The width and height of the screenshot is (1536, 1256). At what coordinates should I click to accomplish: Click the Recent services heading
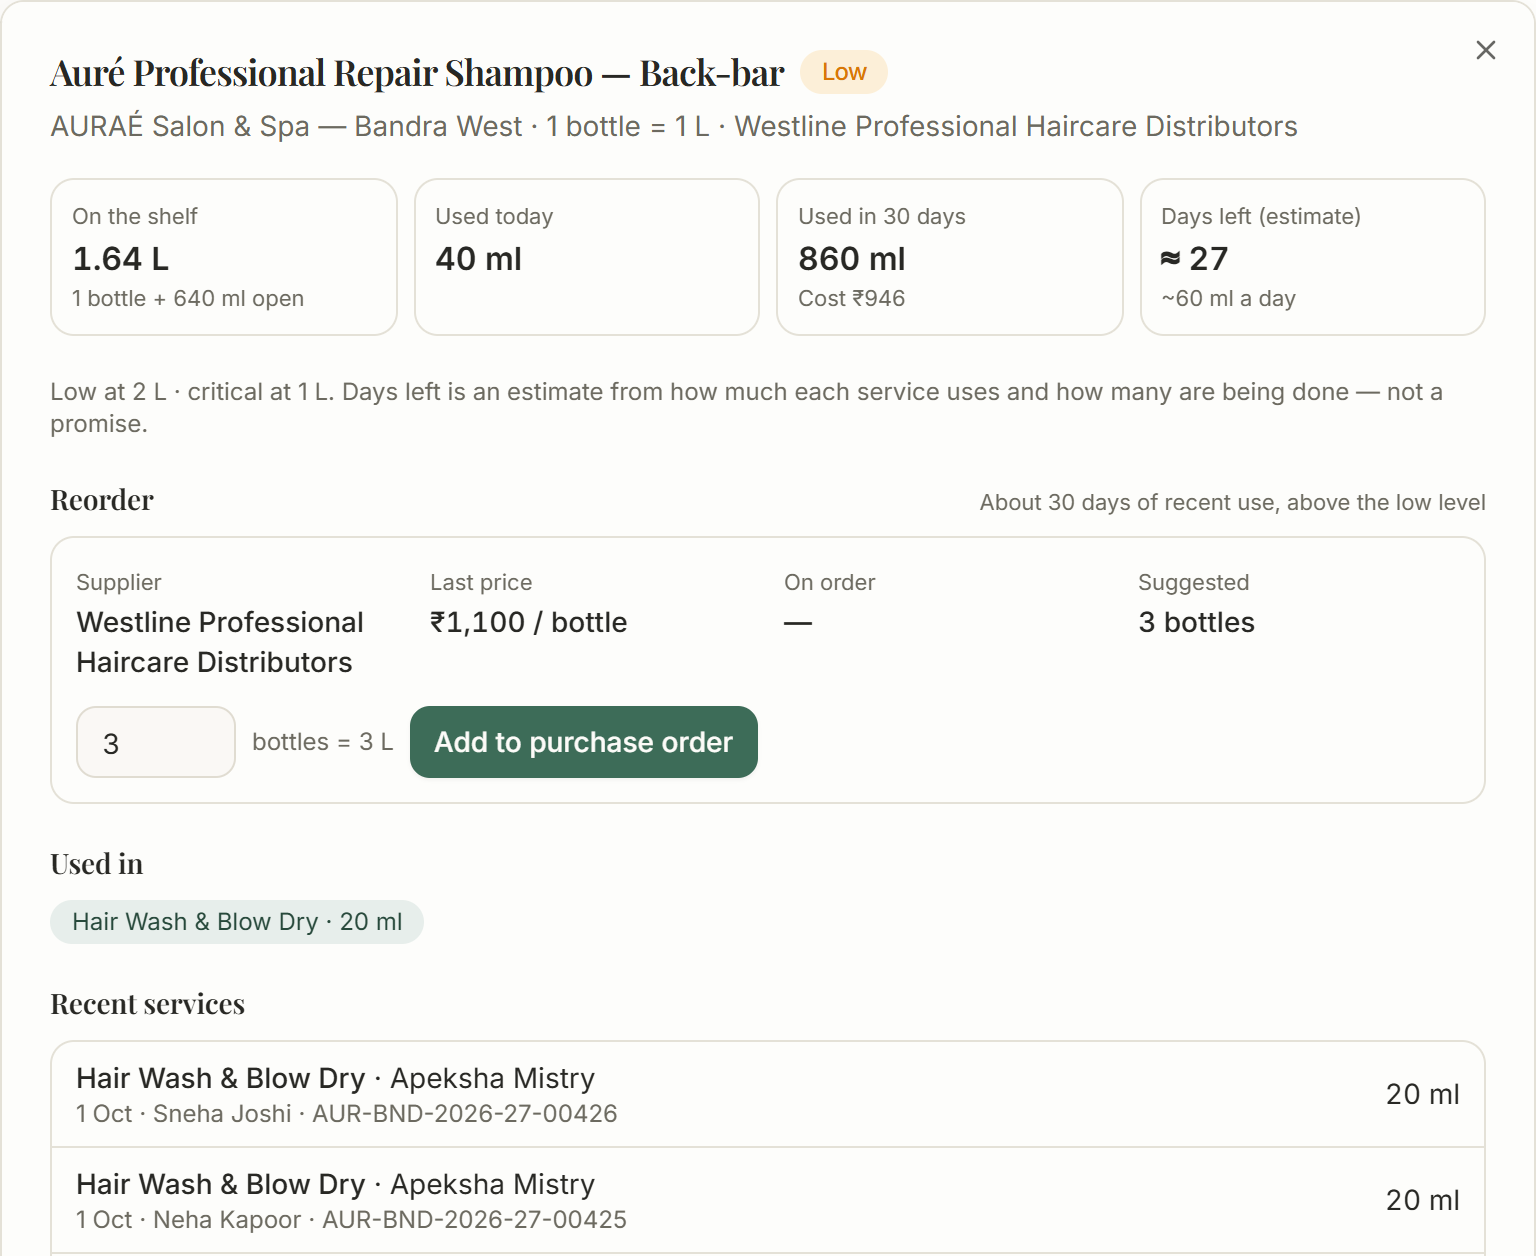[148, 1004]
